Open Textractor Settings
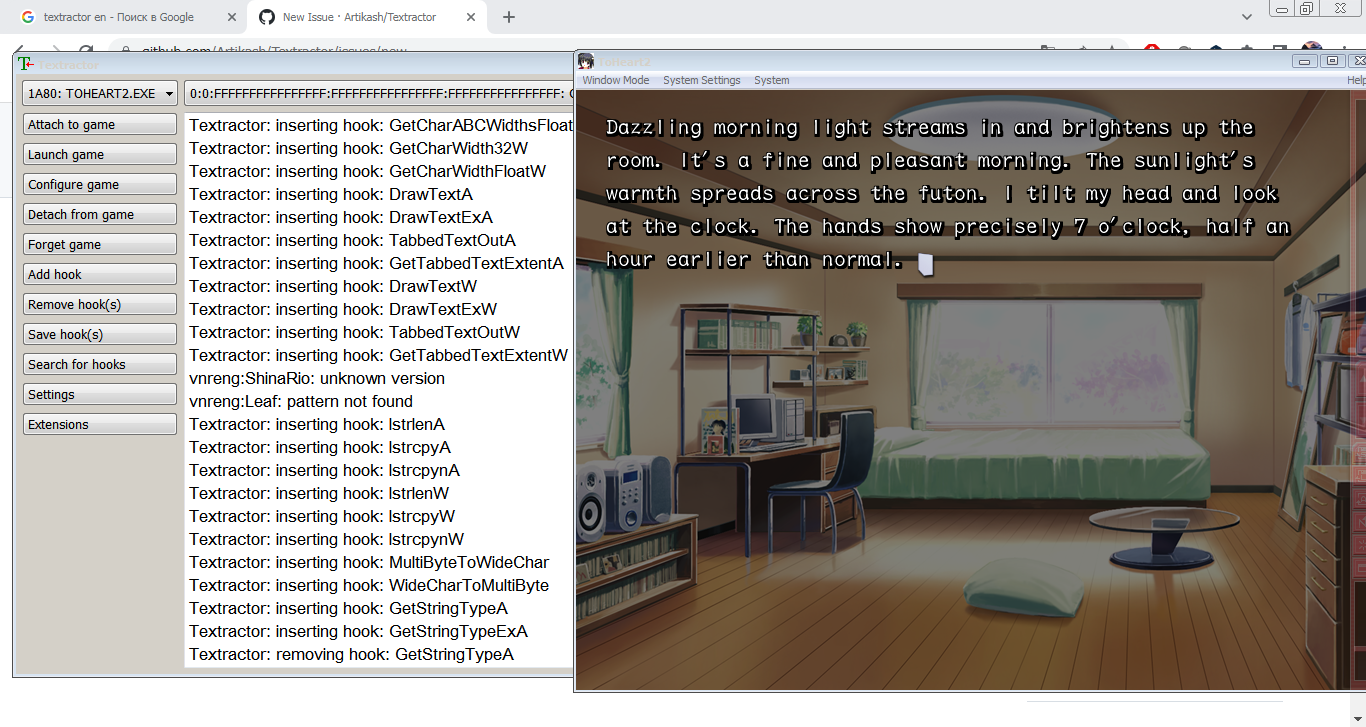The width and height of the screenshot is (1366, 727). click(x=99, y=393)
